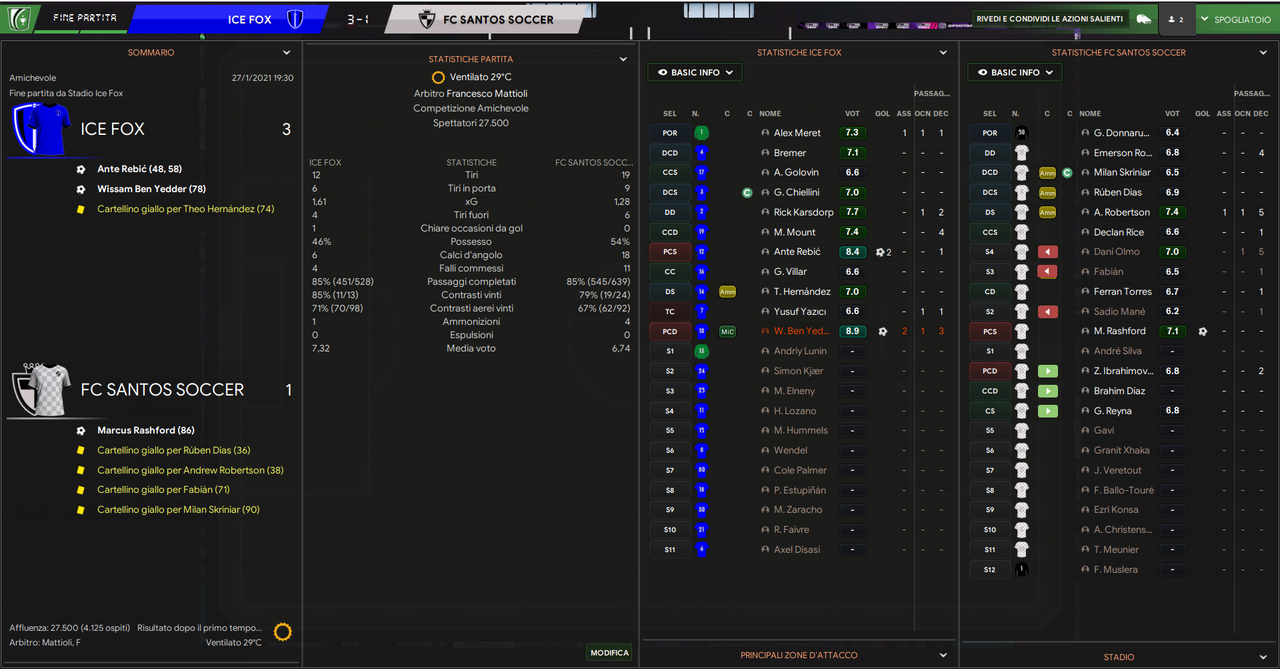This screenshot has width=1280, height=669.
Task: Click yellow card Amm icon for Rúben Dias
Action: 1047,192
